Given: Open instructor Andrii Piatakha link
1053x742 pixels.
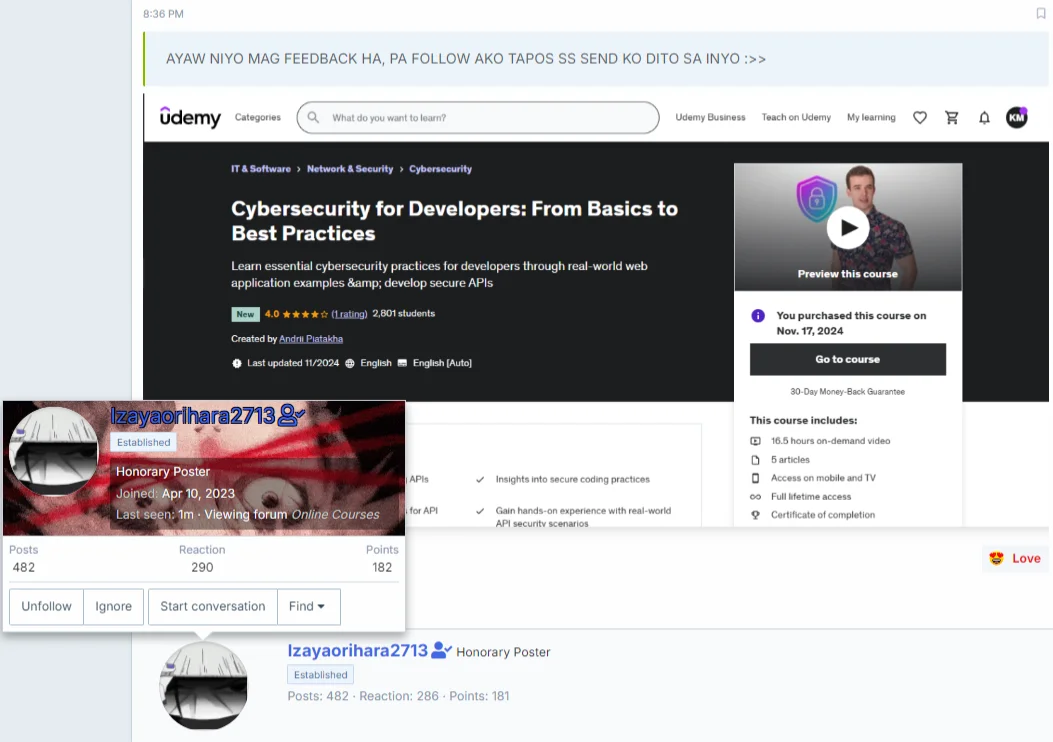Looking at the screenshot, I should (x=311, y=339).
